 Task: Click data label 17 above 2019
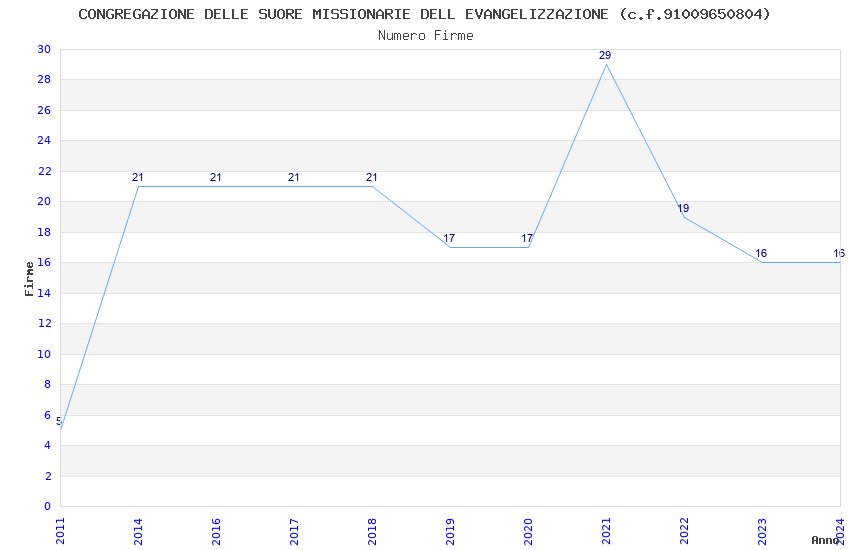449,238
